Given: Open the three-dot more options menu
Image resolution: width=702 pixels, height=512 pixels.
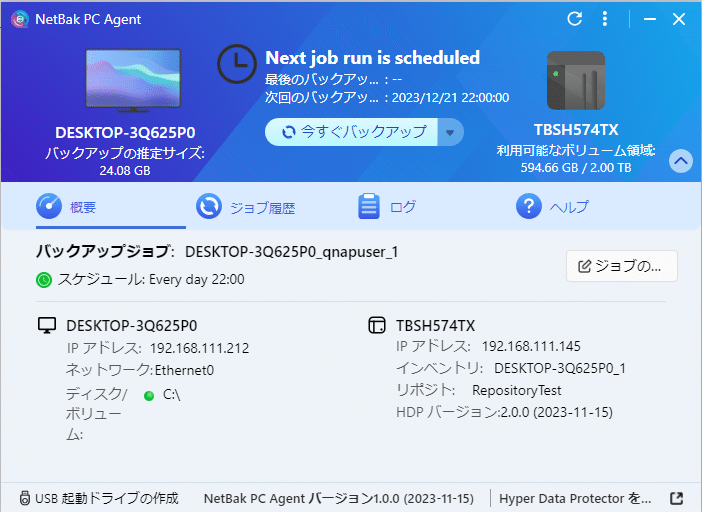Looking at the screenshot, I should pyautogui.click(x=605, y=19).
